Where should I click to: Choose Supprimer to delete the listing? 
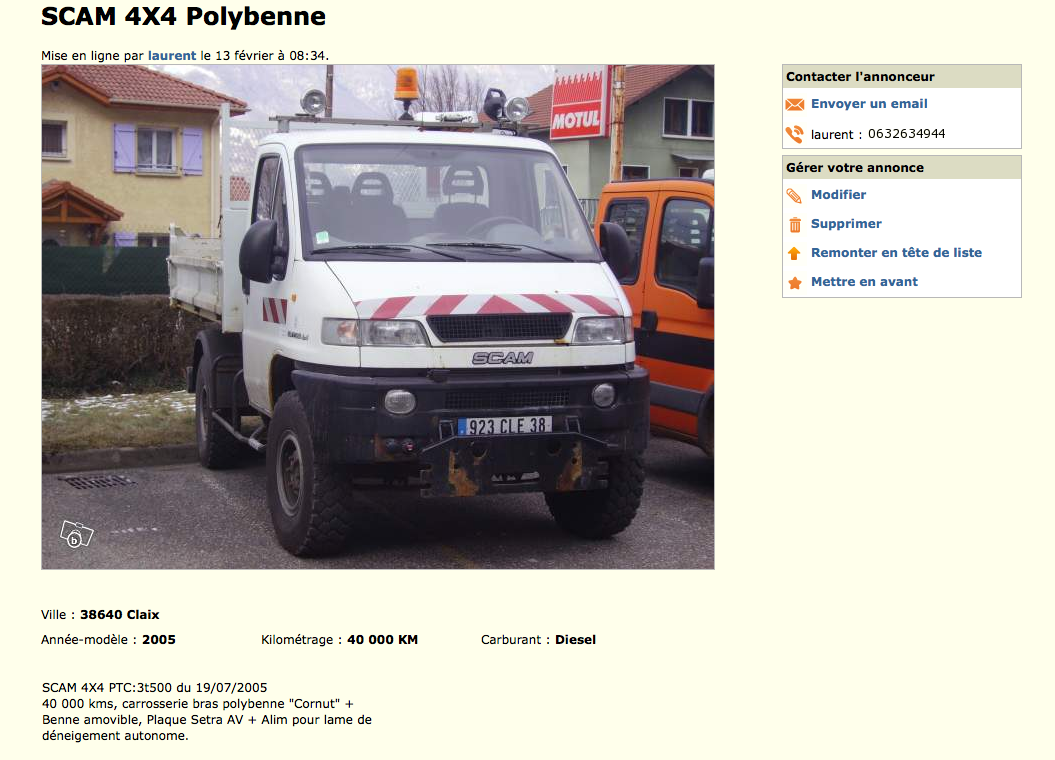click(x=846, y=223)
